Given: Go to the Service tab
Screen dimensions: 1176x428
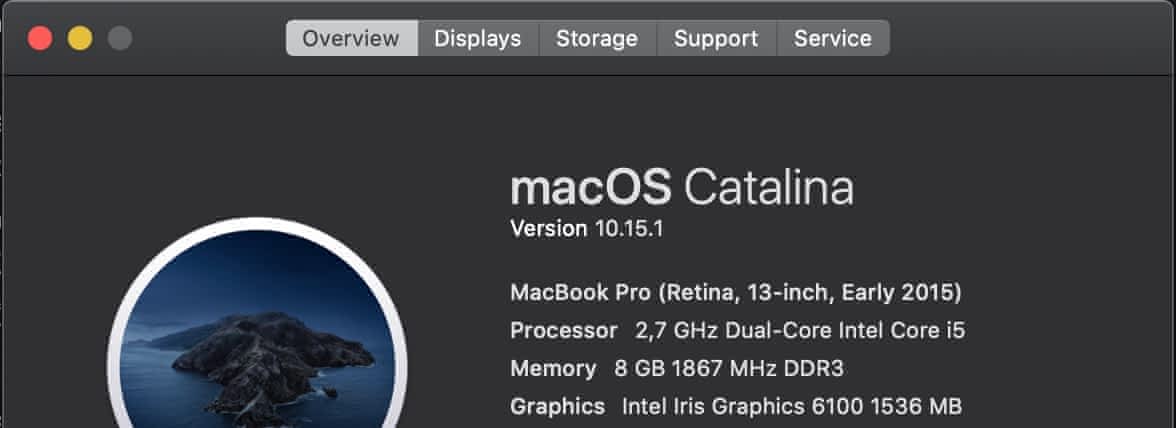Looking at the screenshot, I should coord(832,39).
